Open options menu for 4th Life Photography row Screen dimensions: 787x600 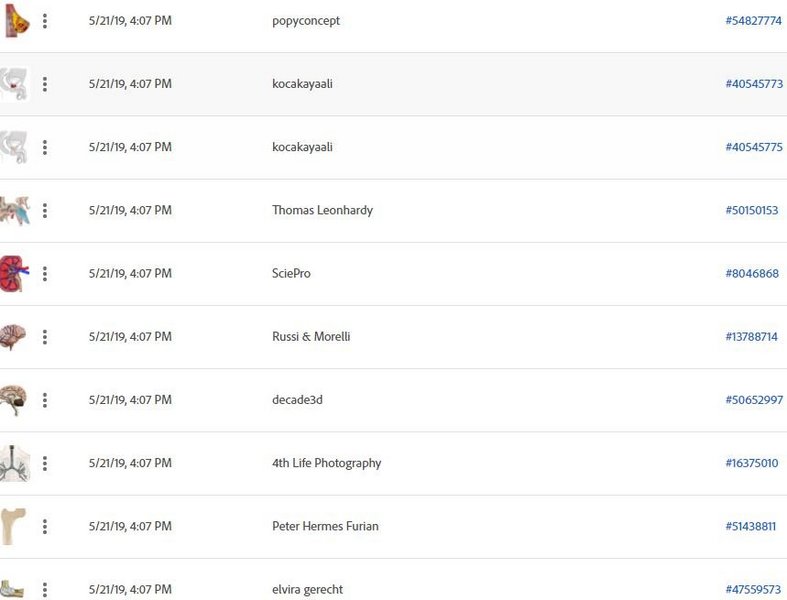click(x=45, y=464)
